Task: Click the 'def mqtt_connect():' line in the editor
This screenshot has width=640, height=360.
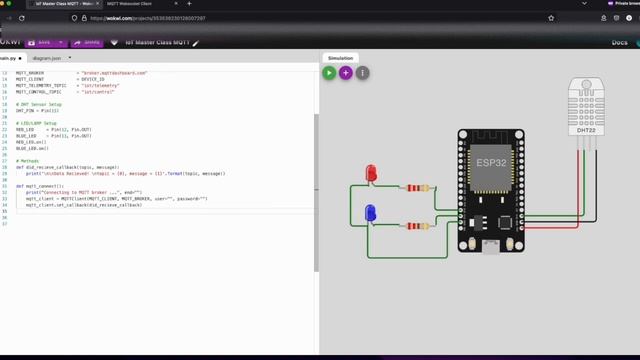Action: coord(40,186)
